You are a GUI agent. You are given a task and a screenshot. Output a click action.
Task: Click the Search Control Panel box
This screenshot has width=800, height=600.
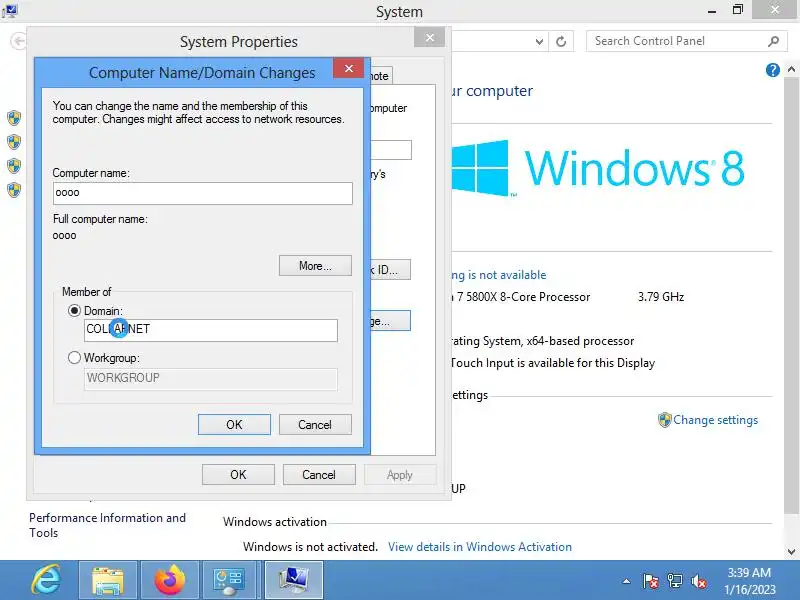click(x=685, y=41)
